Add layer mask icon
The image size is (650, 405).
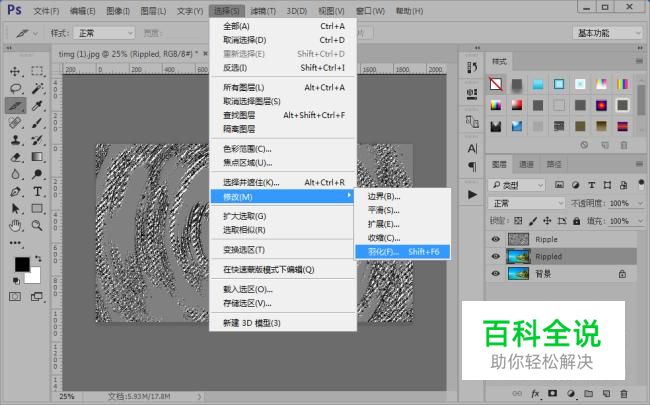(552, 393)
